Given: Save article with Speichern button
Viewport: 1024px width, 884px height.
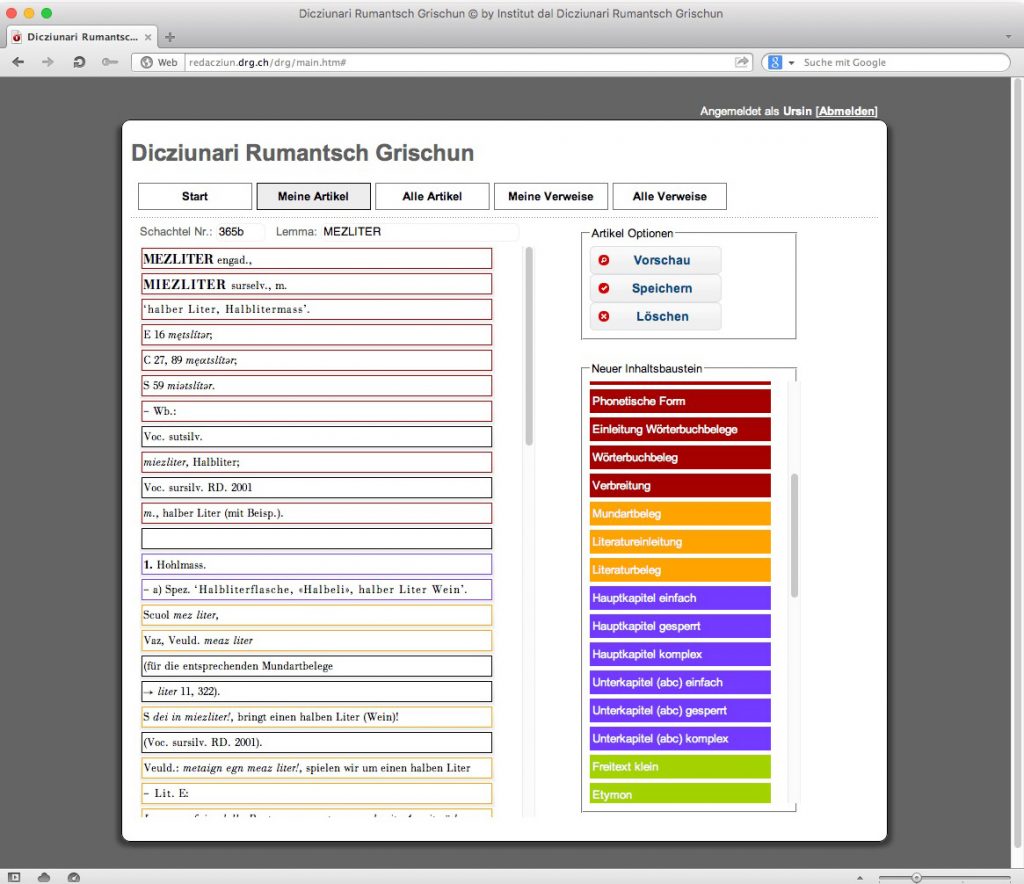Looking at the screenshot, I should pos(656,288).
